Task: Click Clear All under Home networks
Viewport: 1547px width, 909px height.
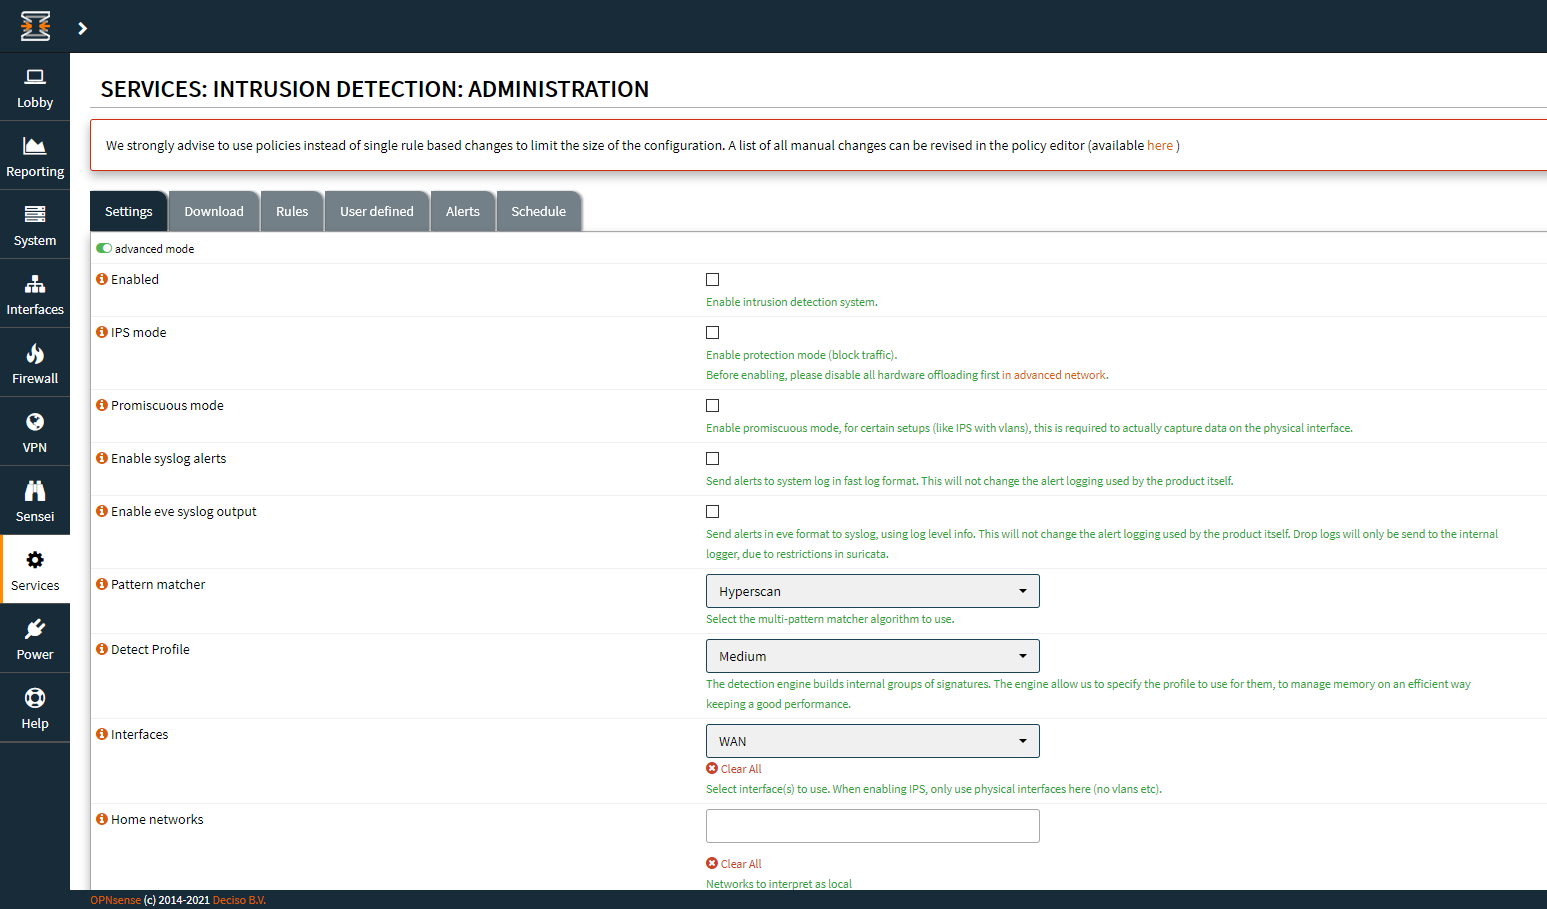Action: 734,864
